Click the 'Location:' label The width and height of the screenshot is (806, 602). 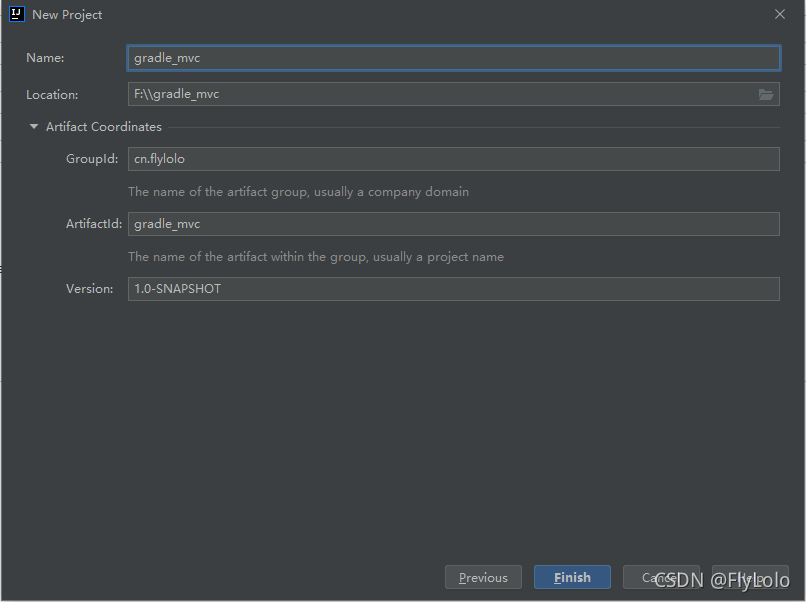click(52, 95)
